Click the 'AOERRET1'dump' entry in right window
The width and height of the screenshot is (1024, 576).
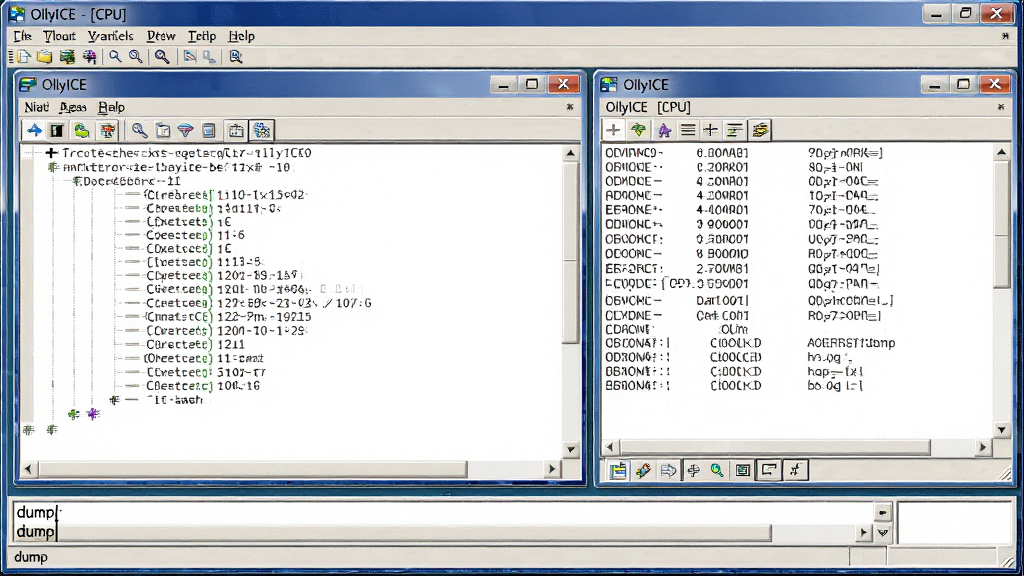click(x=851, y=343)
